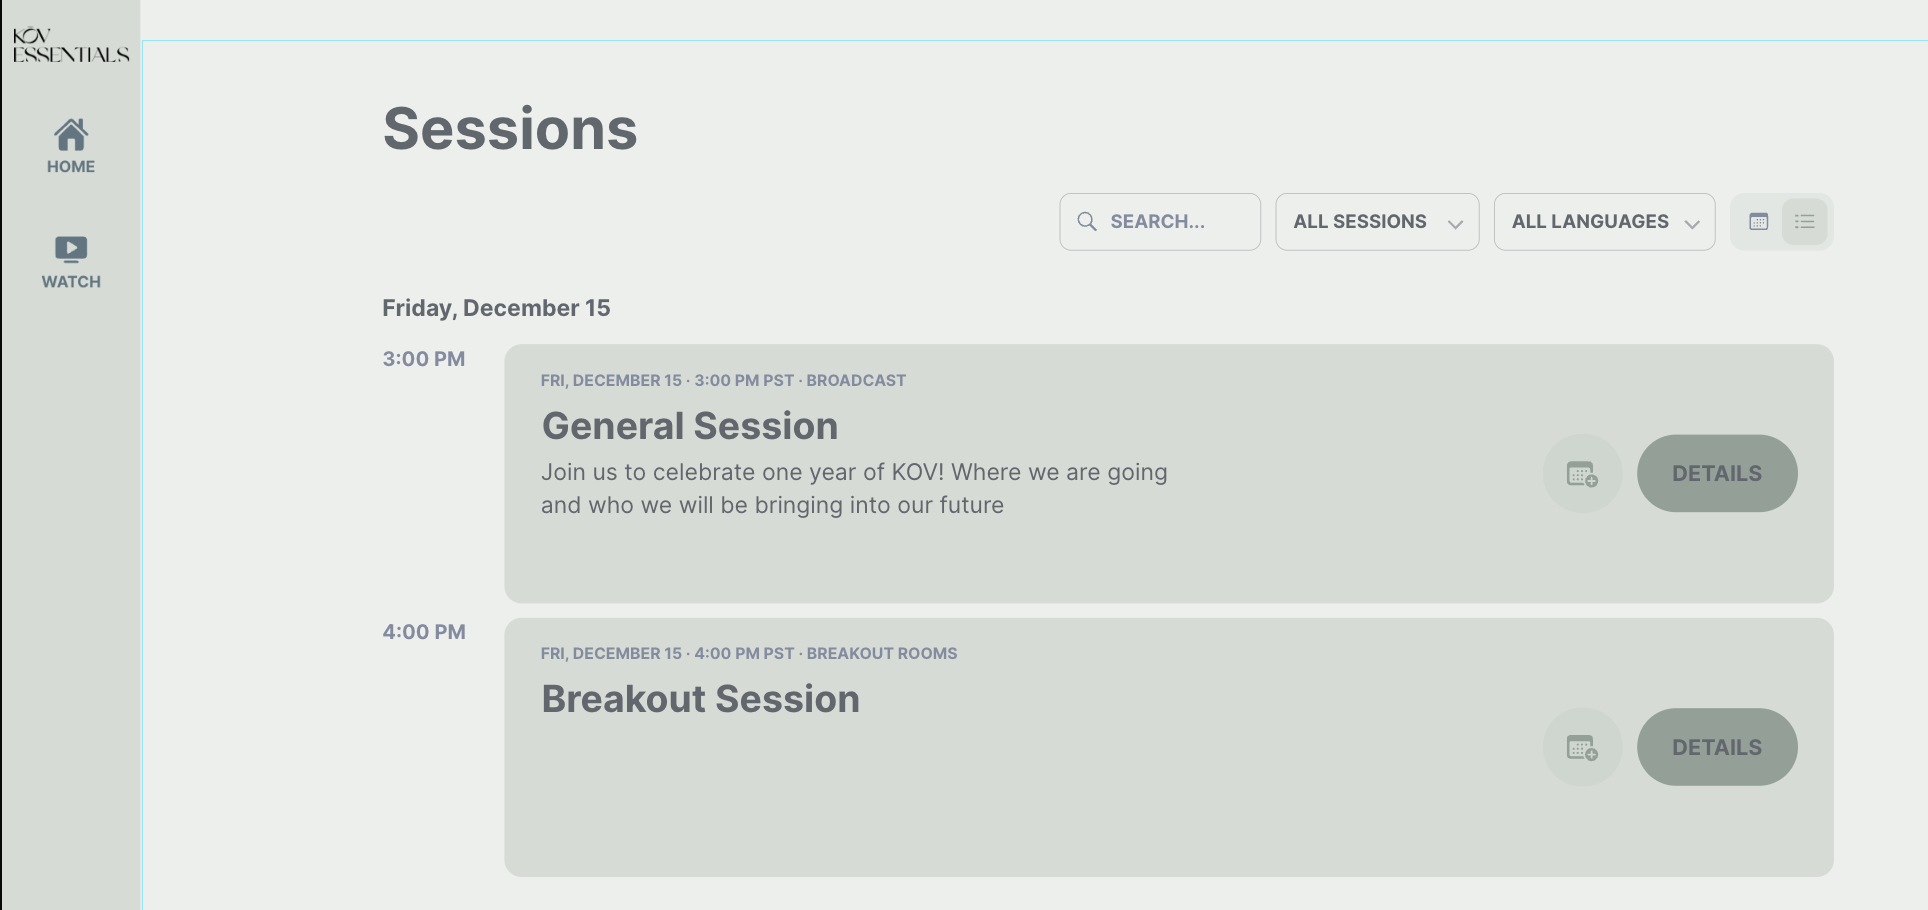Select the WATCH sidebar label
Screen dimensions: 1928x910
71,282
